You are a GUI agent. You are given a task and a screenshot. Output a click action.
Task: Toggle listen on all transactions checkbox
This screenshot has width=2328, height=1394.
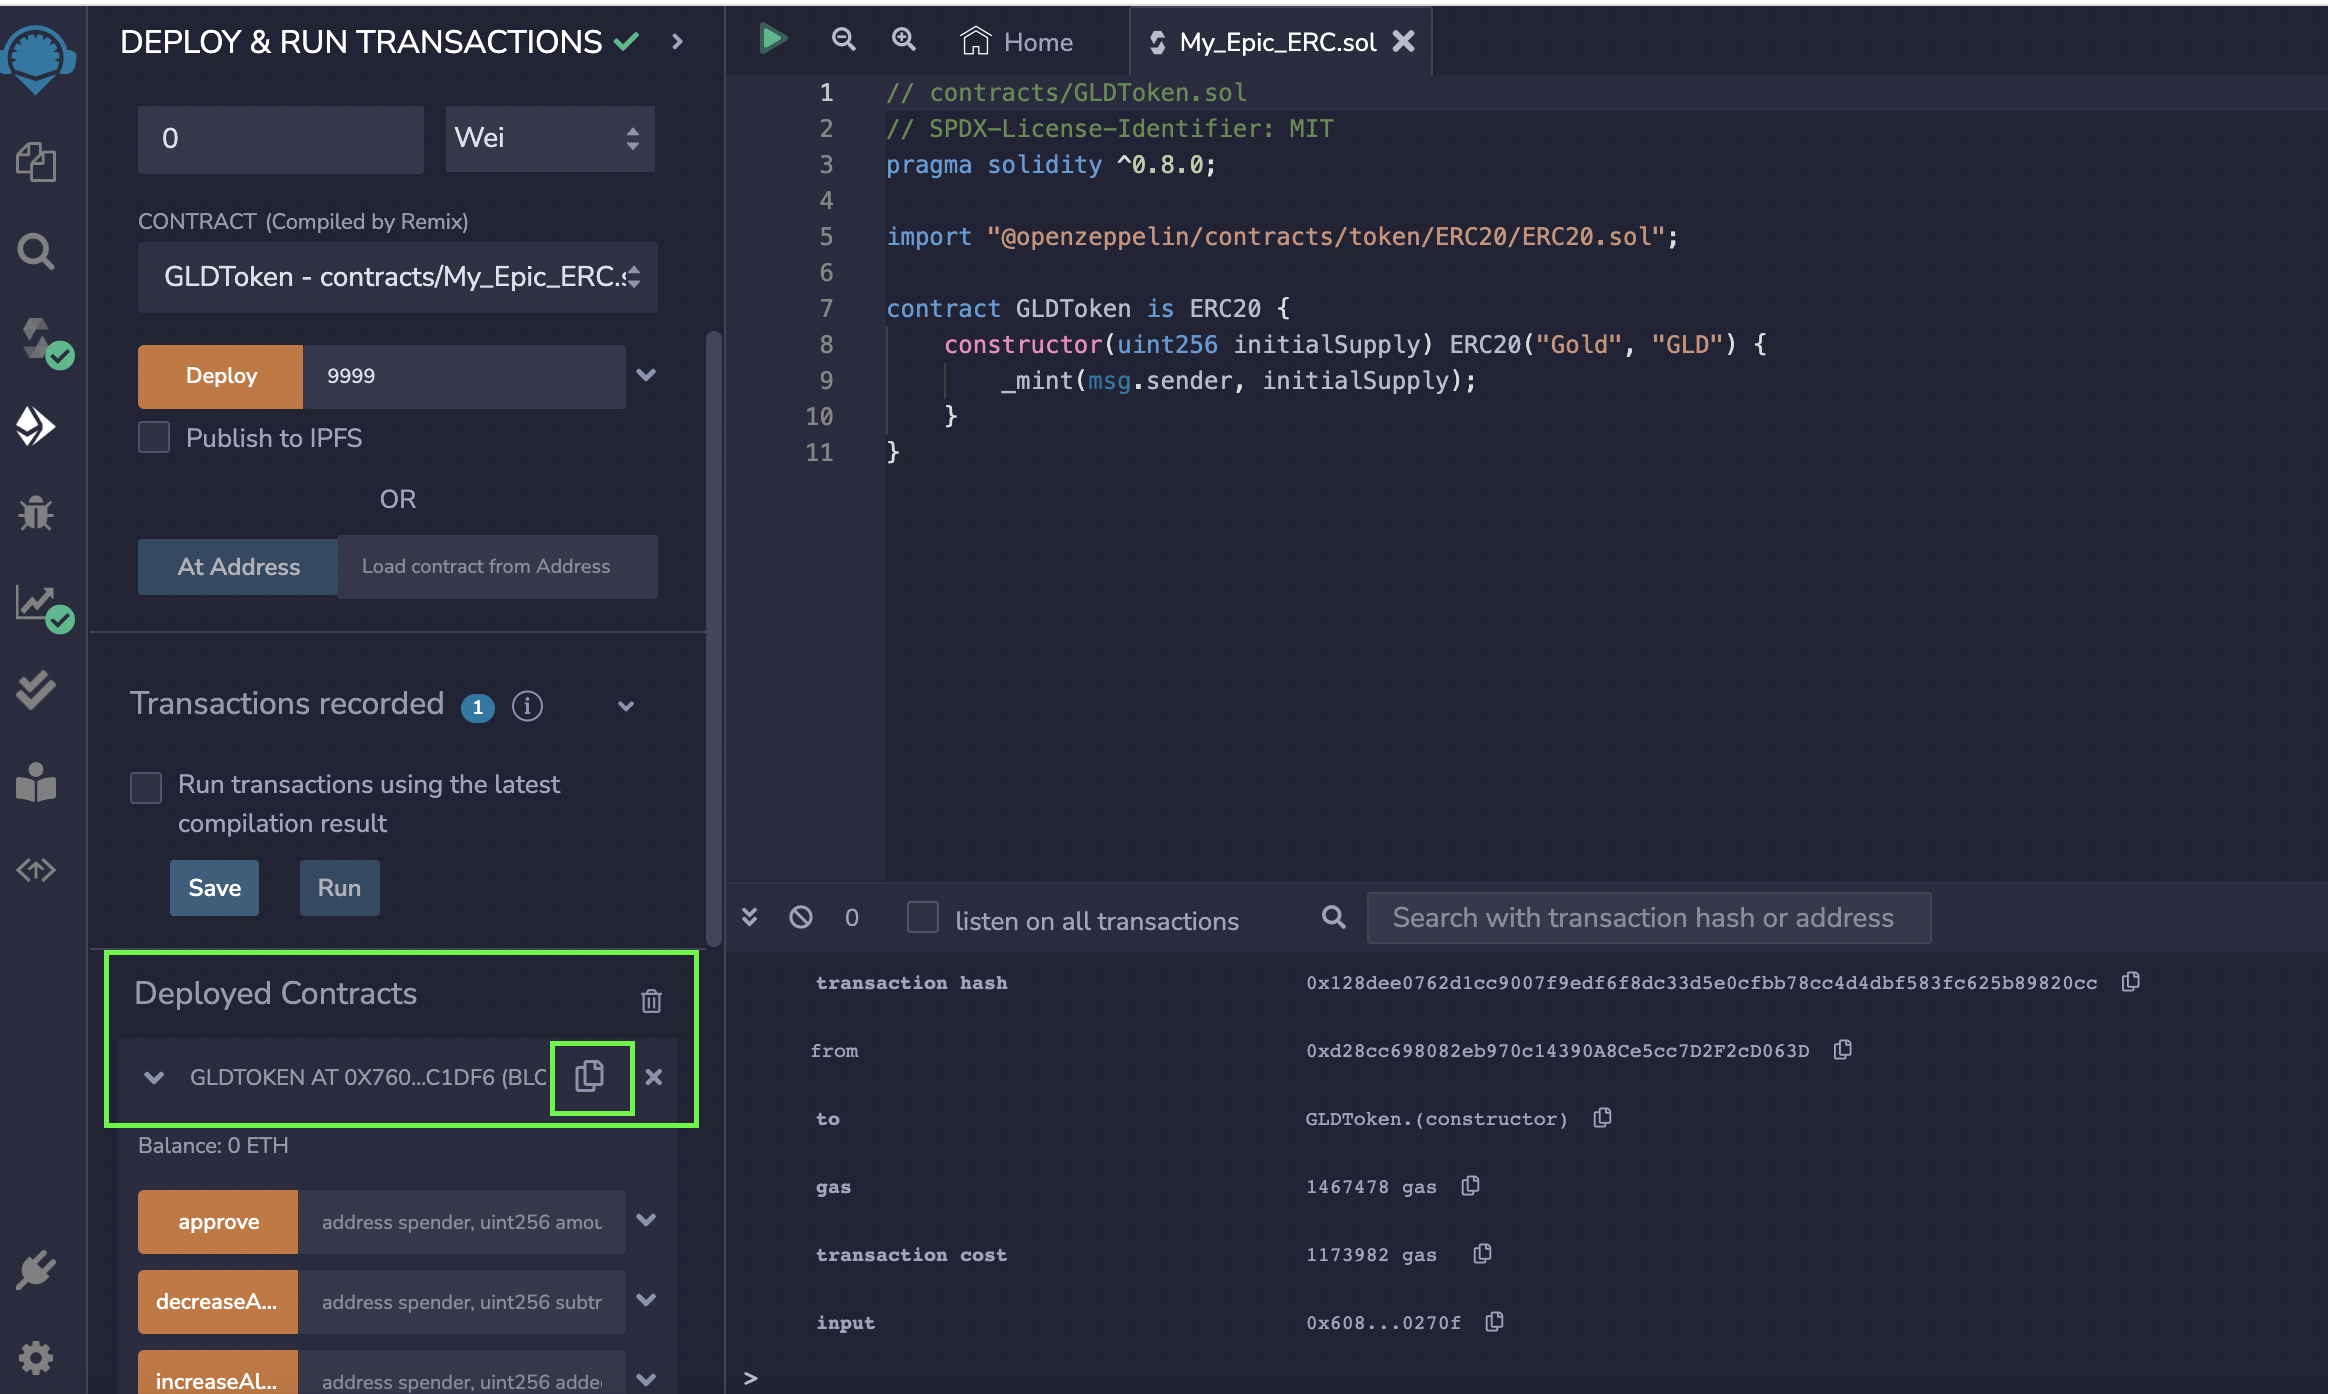(921, 916)
